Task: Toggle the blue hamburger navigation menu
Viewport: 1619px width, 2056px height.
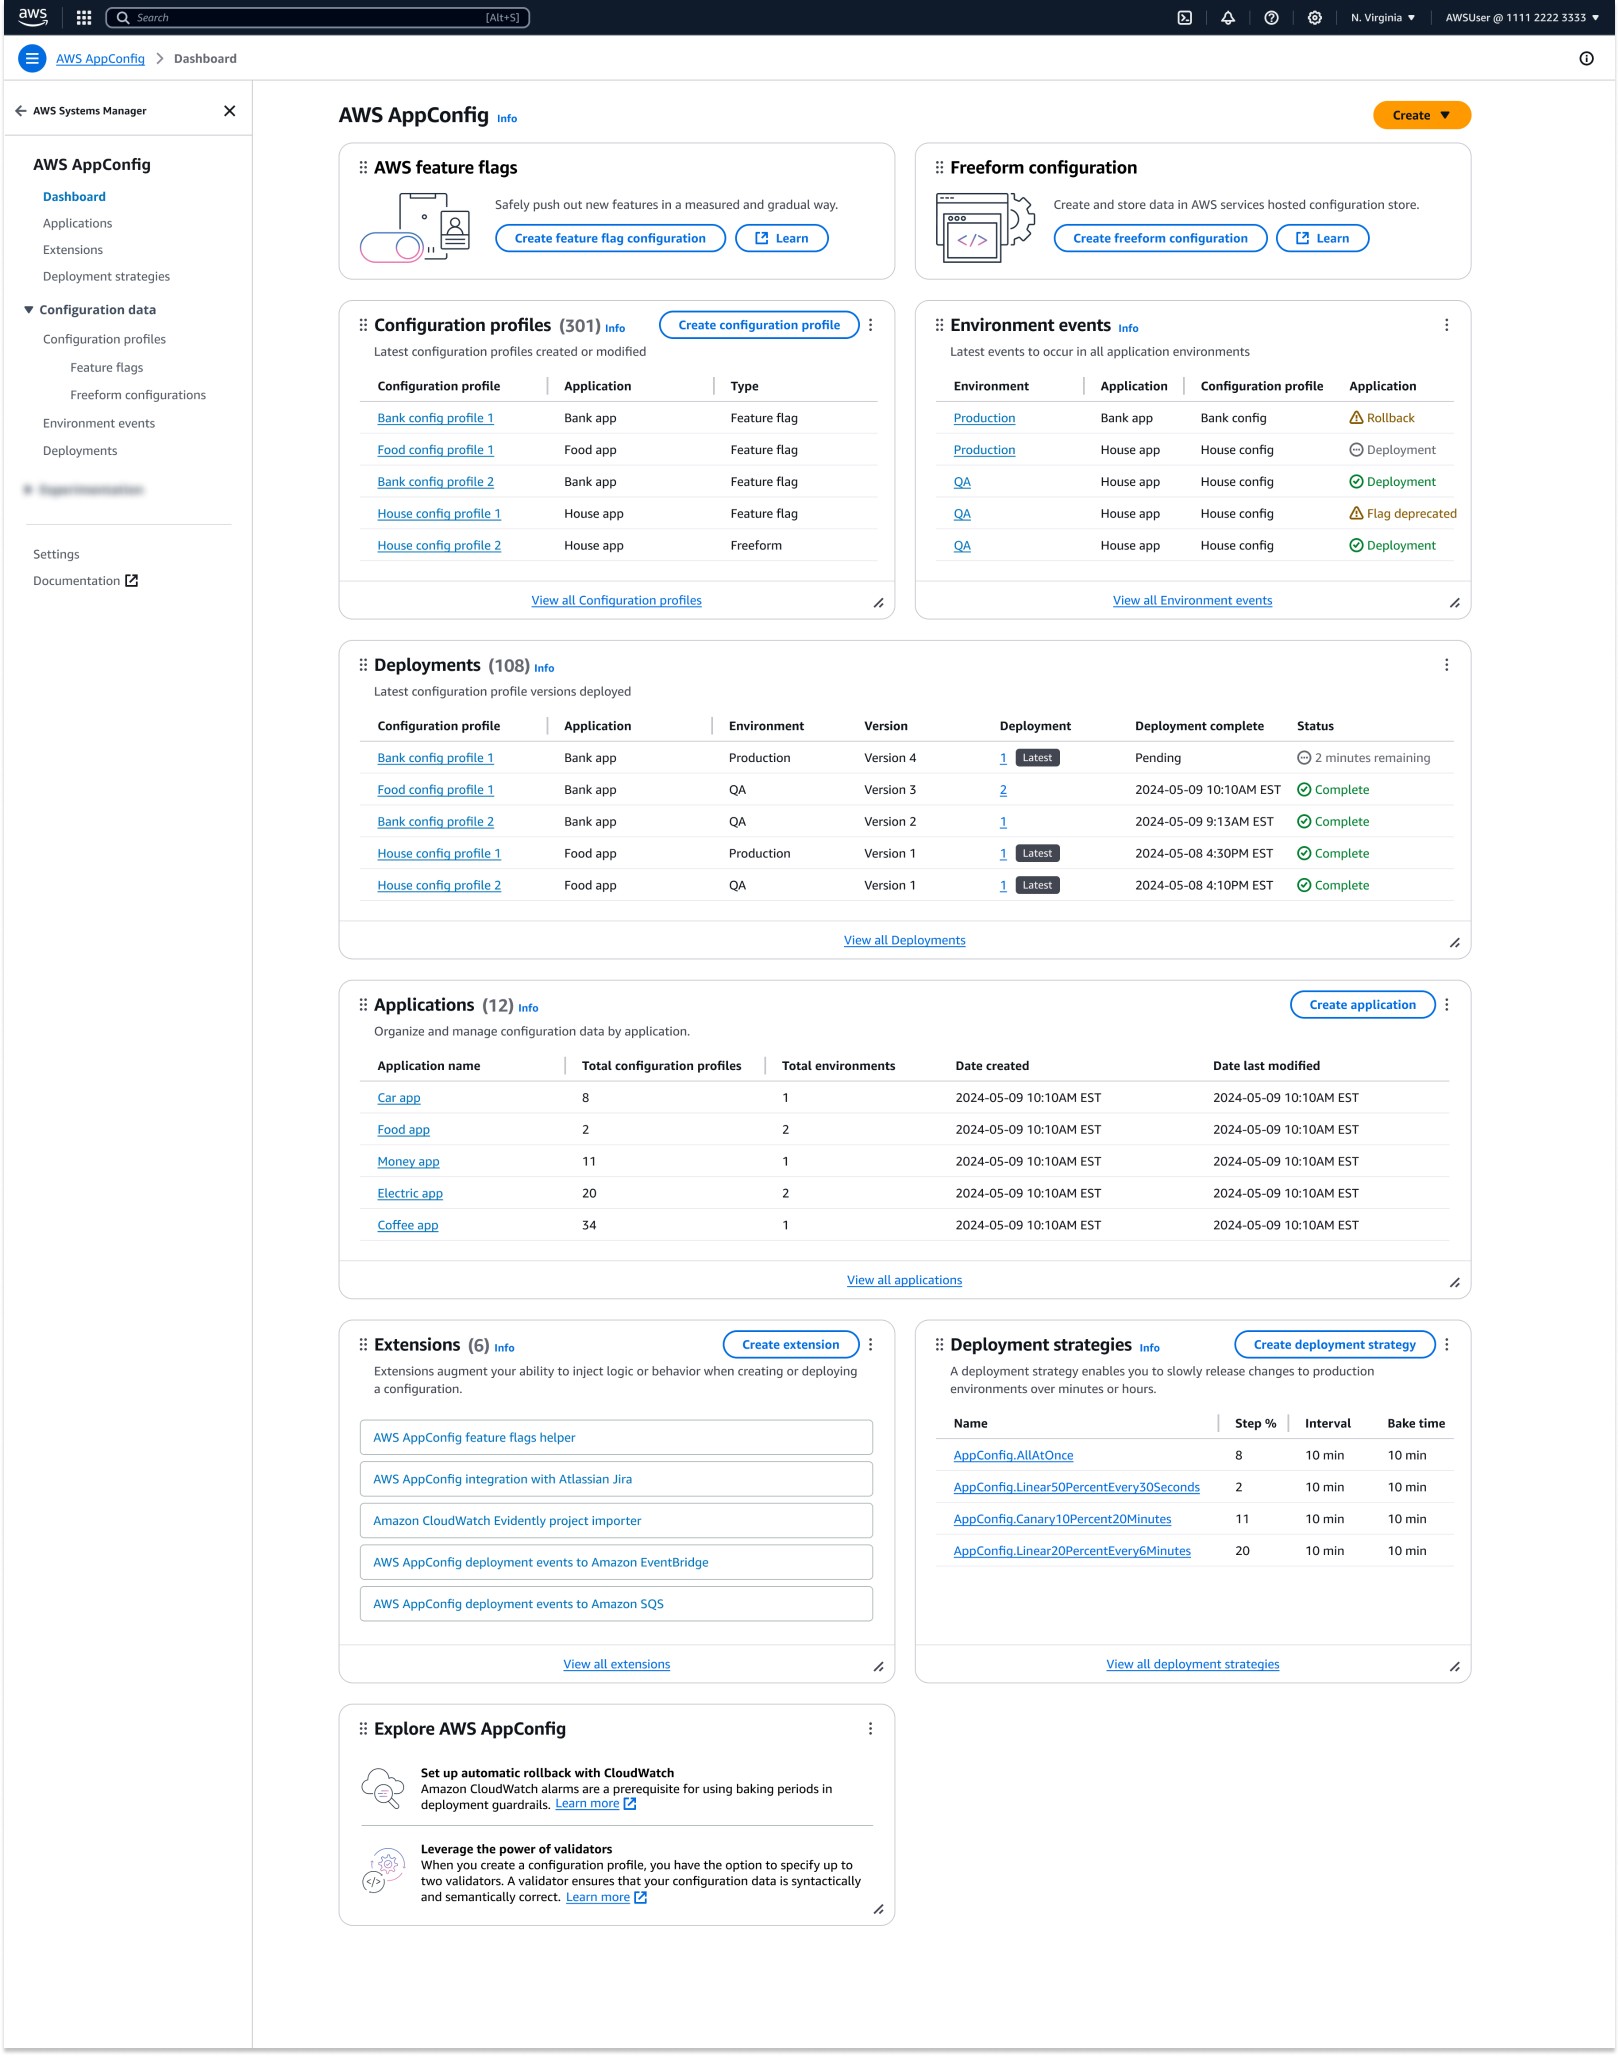Action: pyautogui.click(x=32, y=59)
